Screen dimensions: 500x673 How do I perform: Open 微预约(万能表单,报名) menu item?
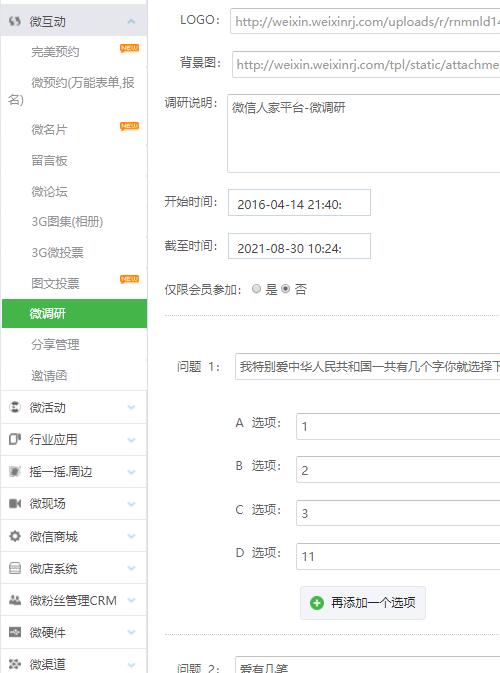point(72,91)
